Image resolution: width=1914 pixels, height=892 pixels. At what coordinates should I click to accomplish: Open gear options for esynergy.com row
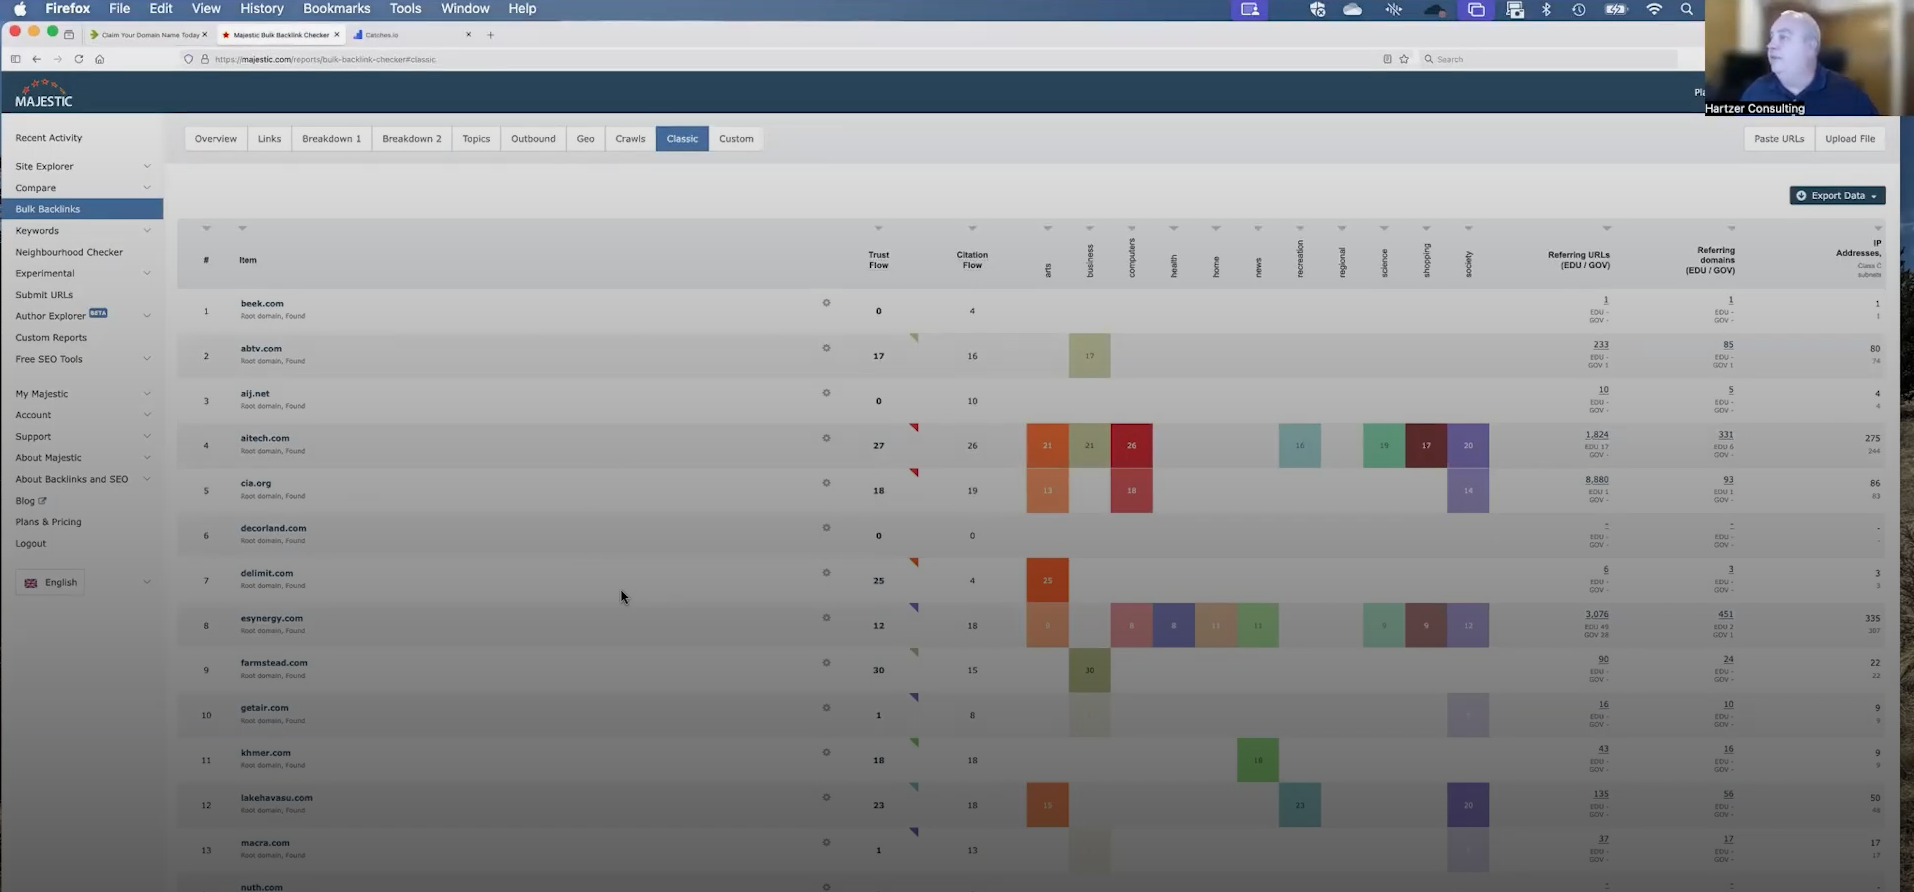tap(826, 618)
